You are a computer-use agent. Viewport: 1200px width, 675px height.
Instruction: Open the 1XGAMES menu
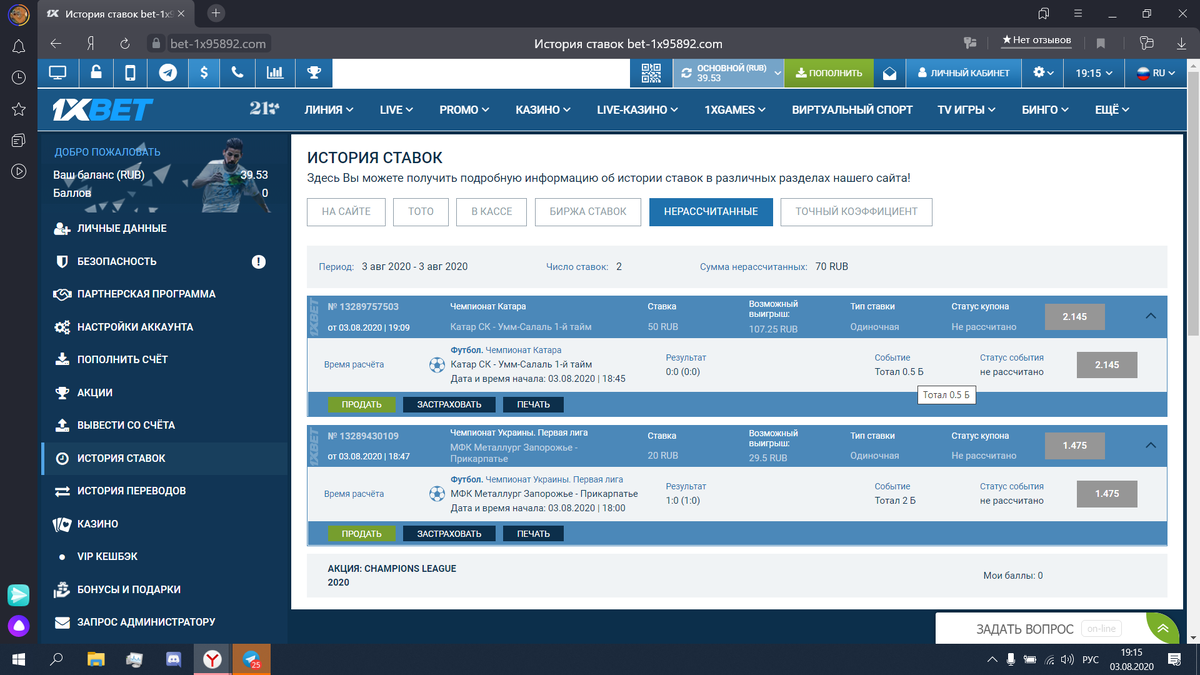[x=735, y=109]
